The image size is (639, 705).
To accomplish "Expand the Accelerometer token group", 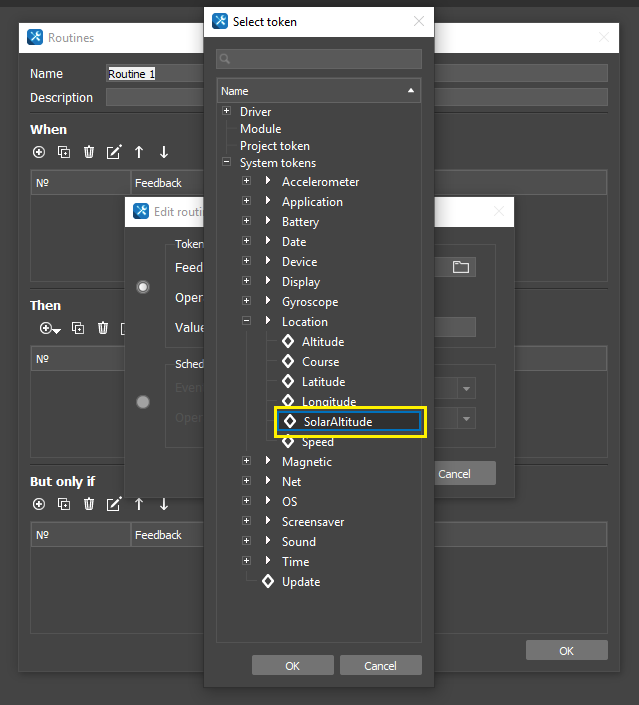I will 246,182.
